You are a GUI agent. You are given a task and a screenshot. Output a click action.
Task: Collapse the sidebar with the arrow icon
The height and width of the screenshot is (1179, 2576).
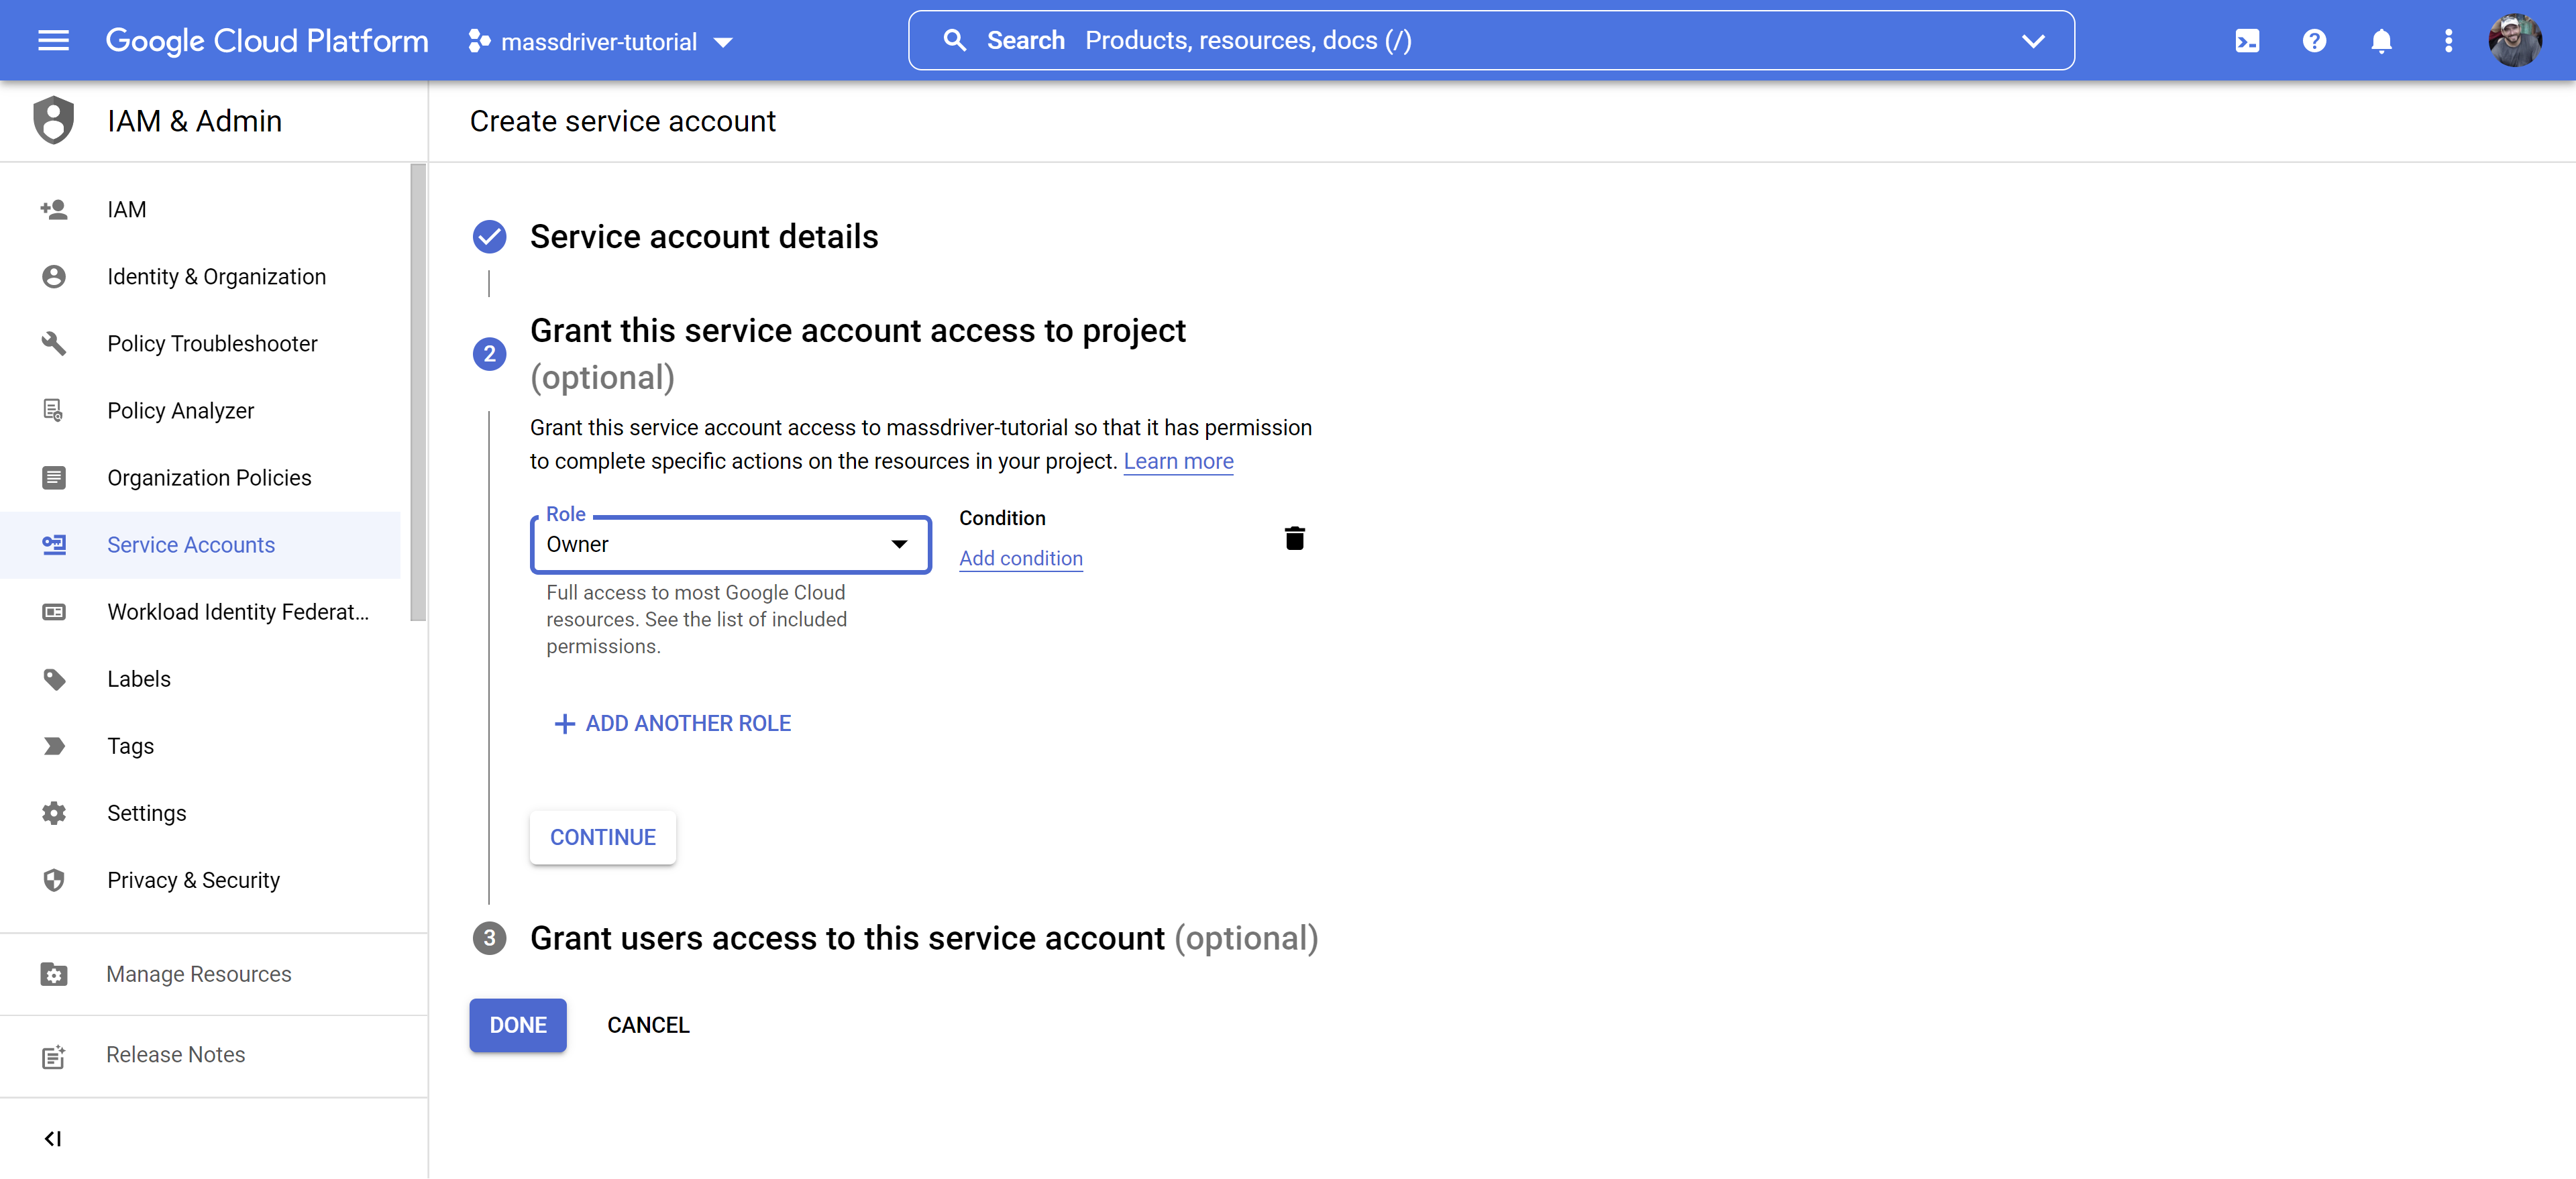[53, 1138]
